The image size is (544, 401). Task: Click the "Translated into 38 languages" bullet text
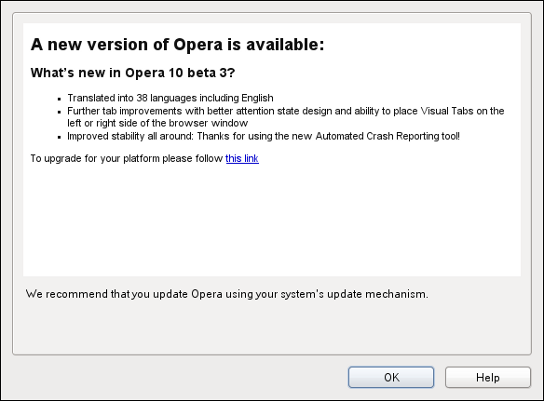[170, 98]
